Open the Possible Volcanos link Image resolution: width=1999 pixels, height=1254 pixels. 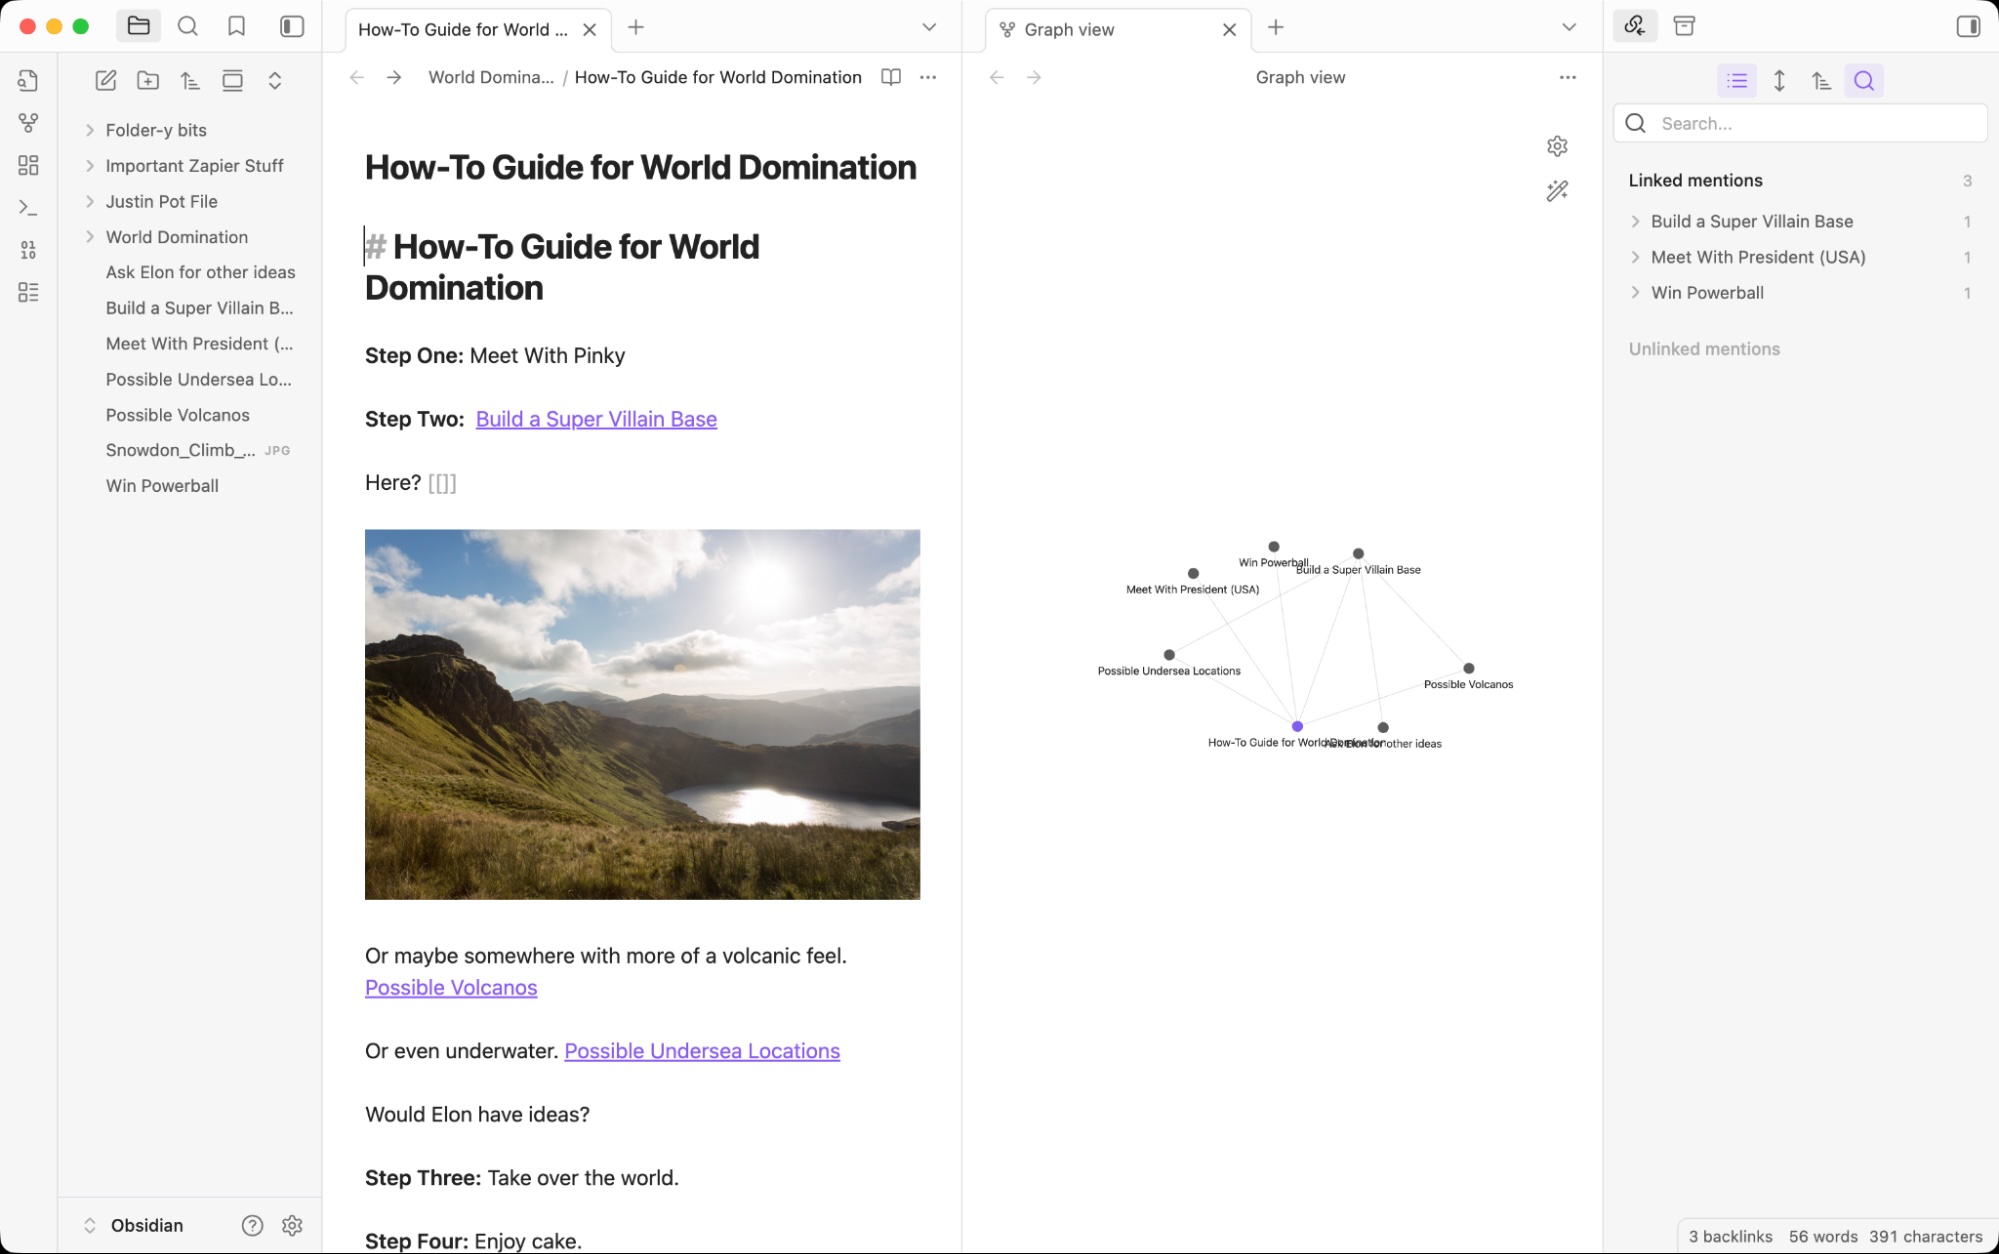pyautogui.click(x=451, y=987)
